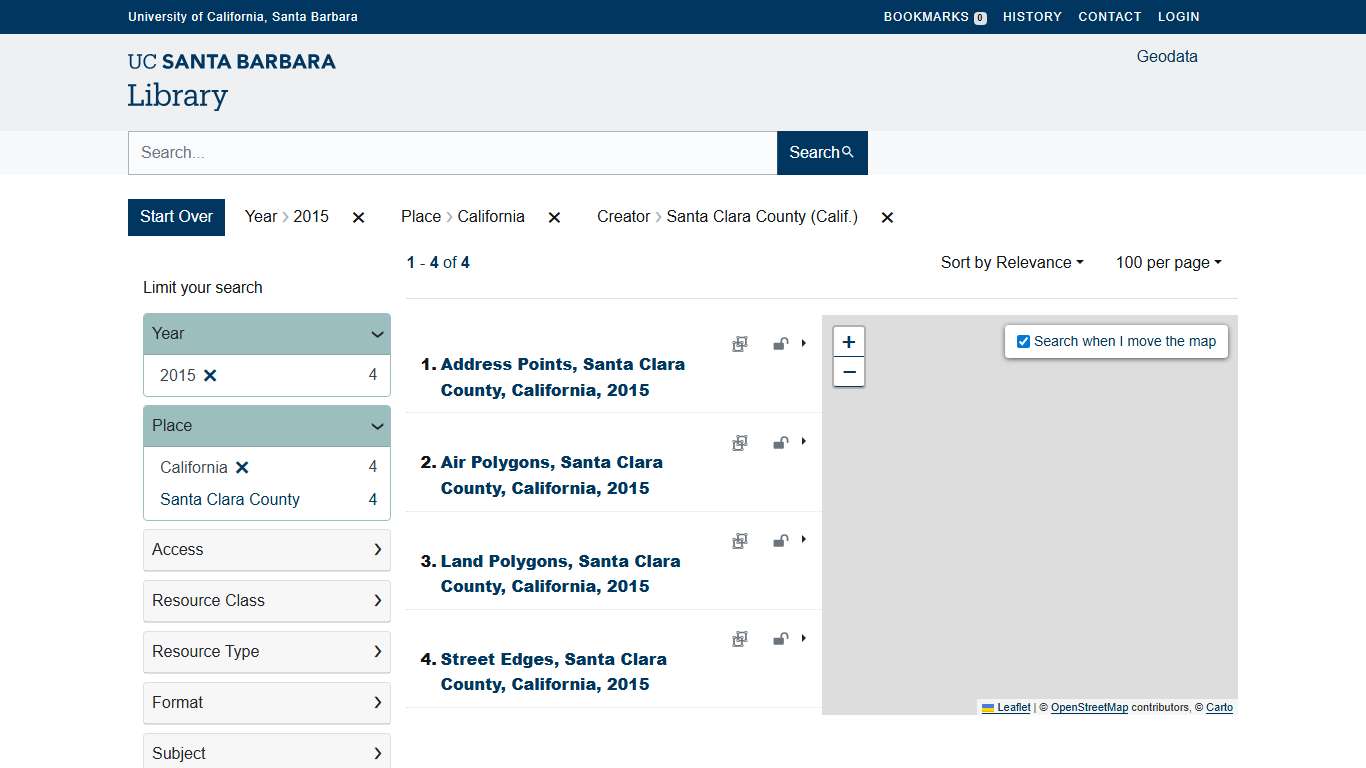Open the Bookmarks menu item

click(934, 17)
